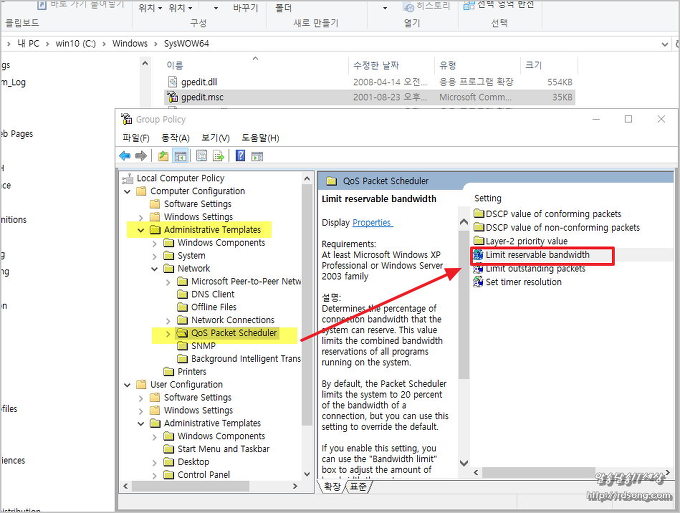
Task: Click the Forward arrow in Group Policy toolbar
Action: point(140,156)
